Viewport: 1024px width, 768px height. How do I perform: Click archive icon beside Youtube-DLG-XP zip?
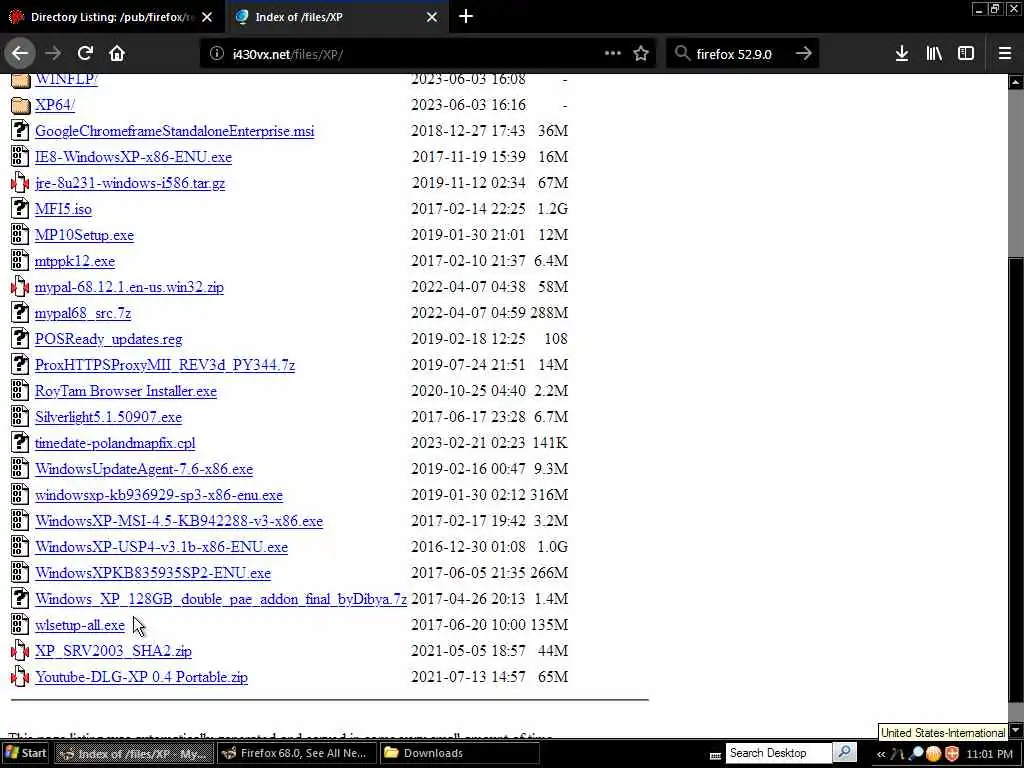[20, 677]
